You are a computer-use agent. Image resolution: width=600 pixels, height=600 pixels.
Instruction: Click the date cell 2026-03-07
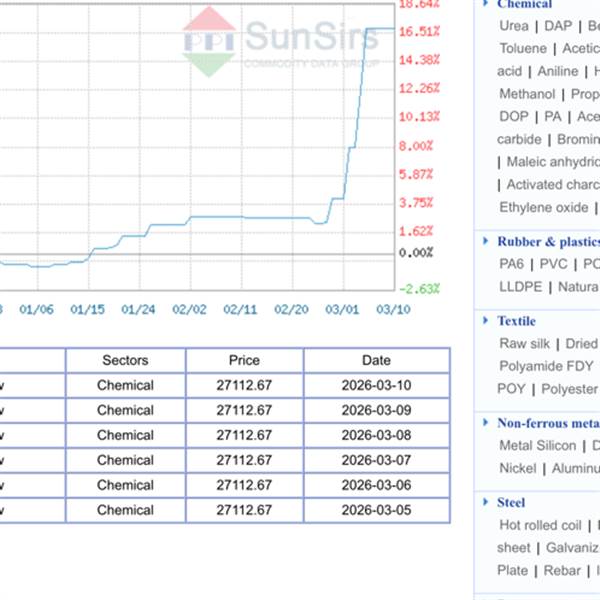[376, 460]
